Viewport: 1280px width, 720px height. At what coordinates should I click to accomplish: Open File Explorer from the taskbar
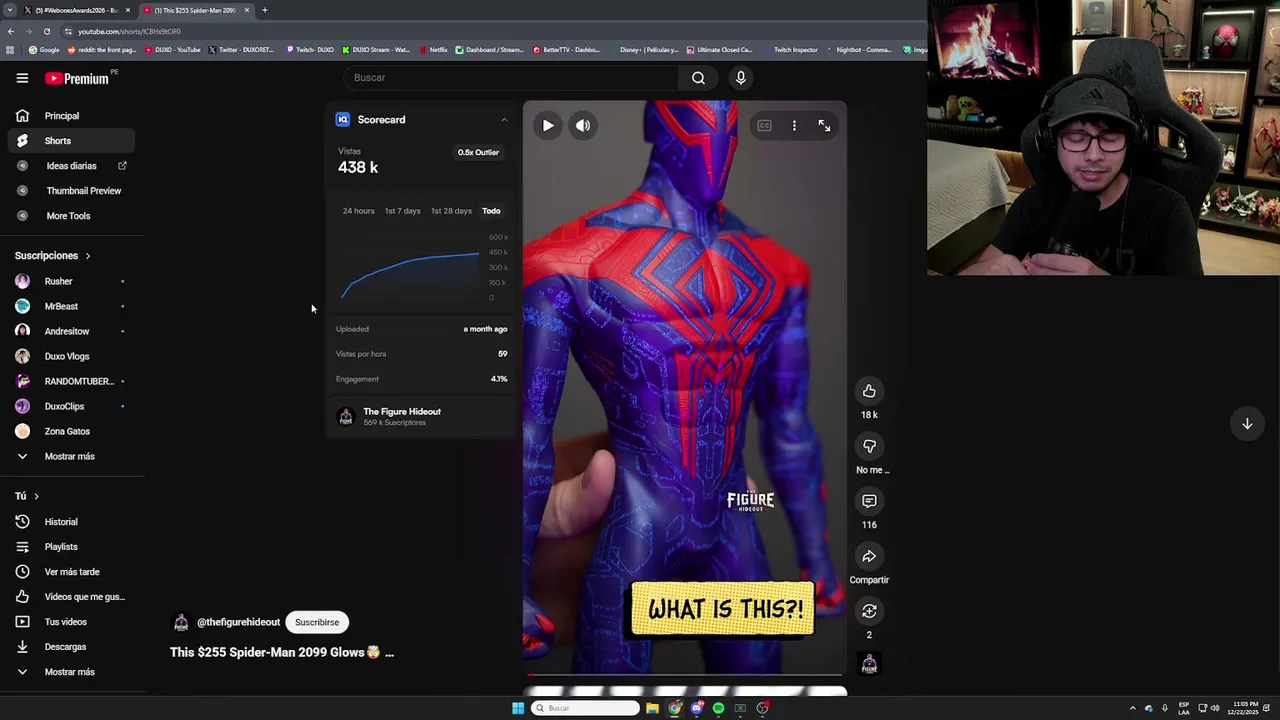pos(652,708)
